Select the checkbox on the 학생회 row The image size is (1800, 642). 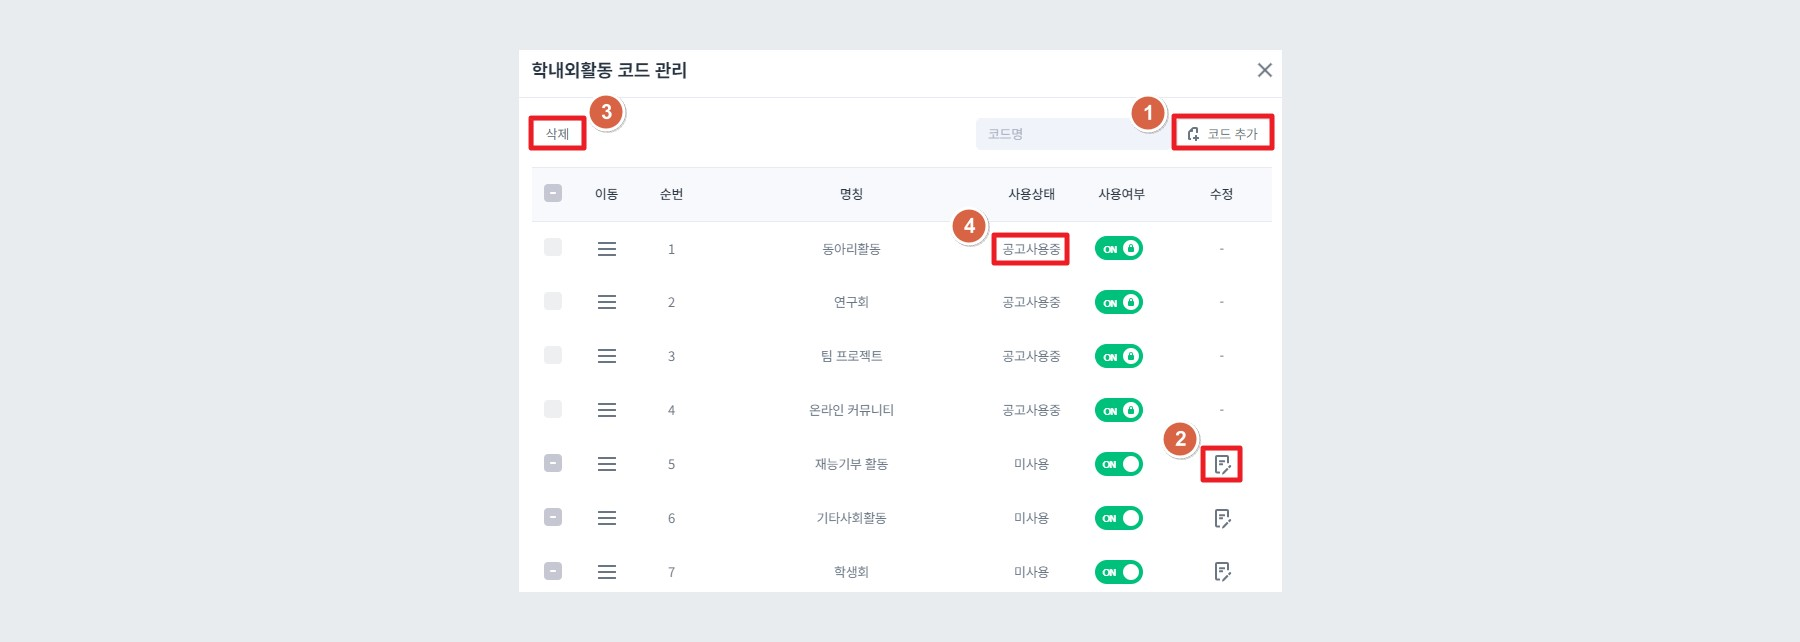[553, 571]
